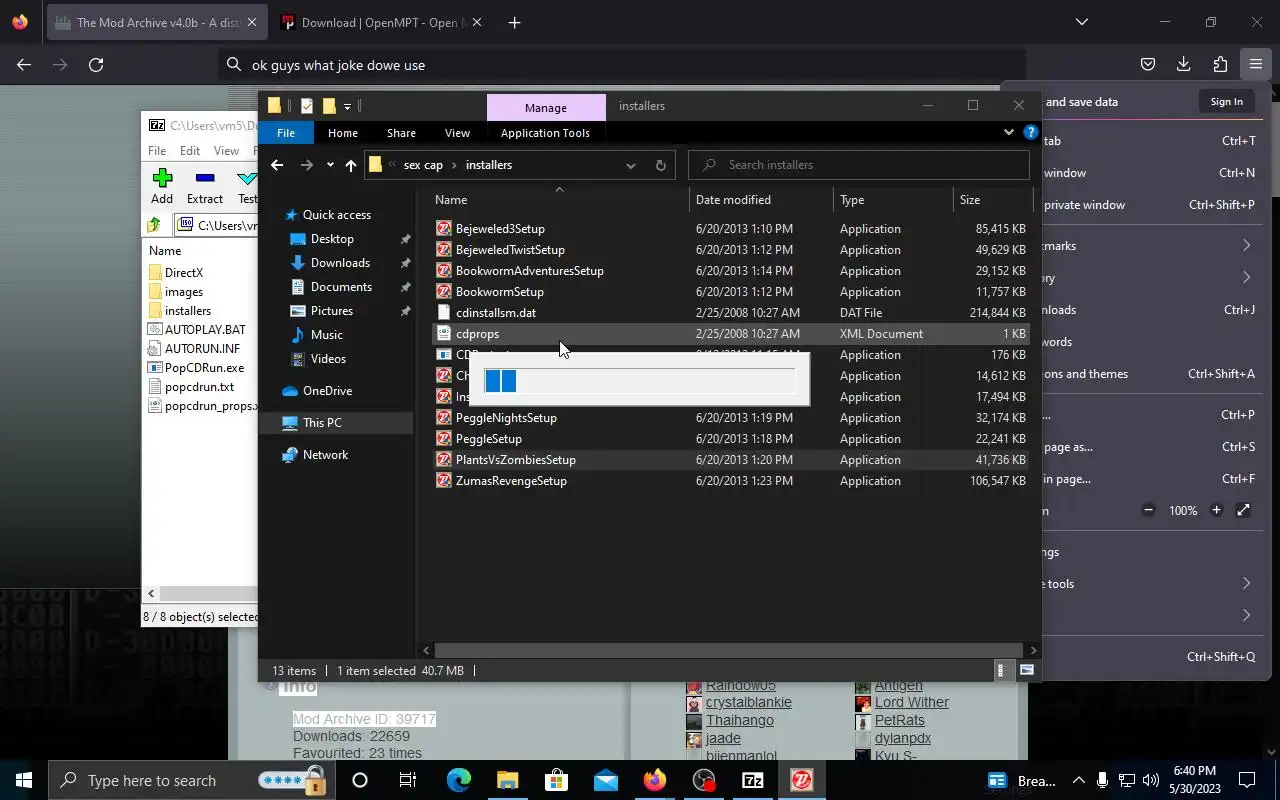The height and width of the screenshot is (800, 1280).
Task: Click the Explorer horizontal scrollbar
Action: (x=730, y=650)
